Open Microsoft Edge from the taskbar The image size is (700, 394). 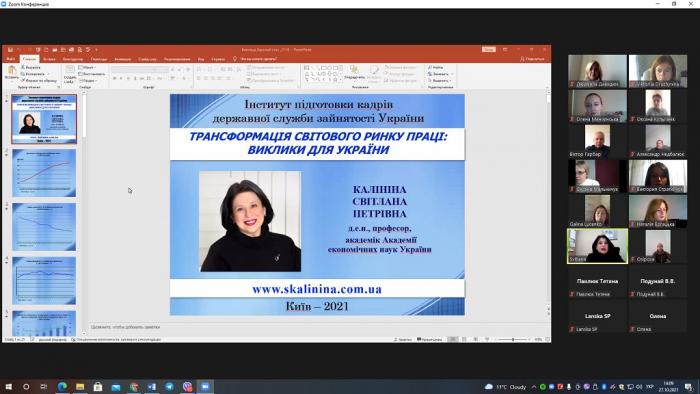(x=62, y=386)
